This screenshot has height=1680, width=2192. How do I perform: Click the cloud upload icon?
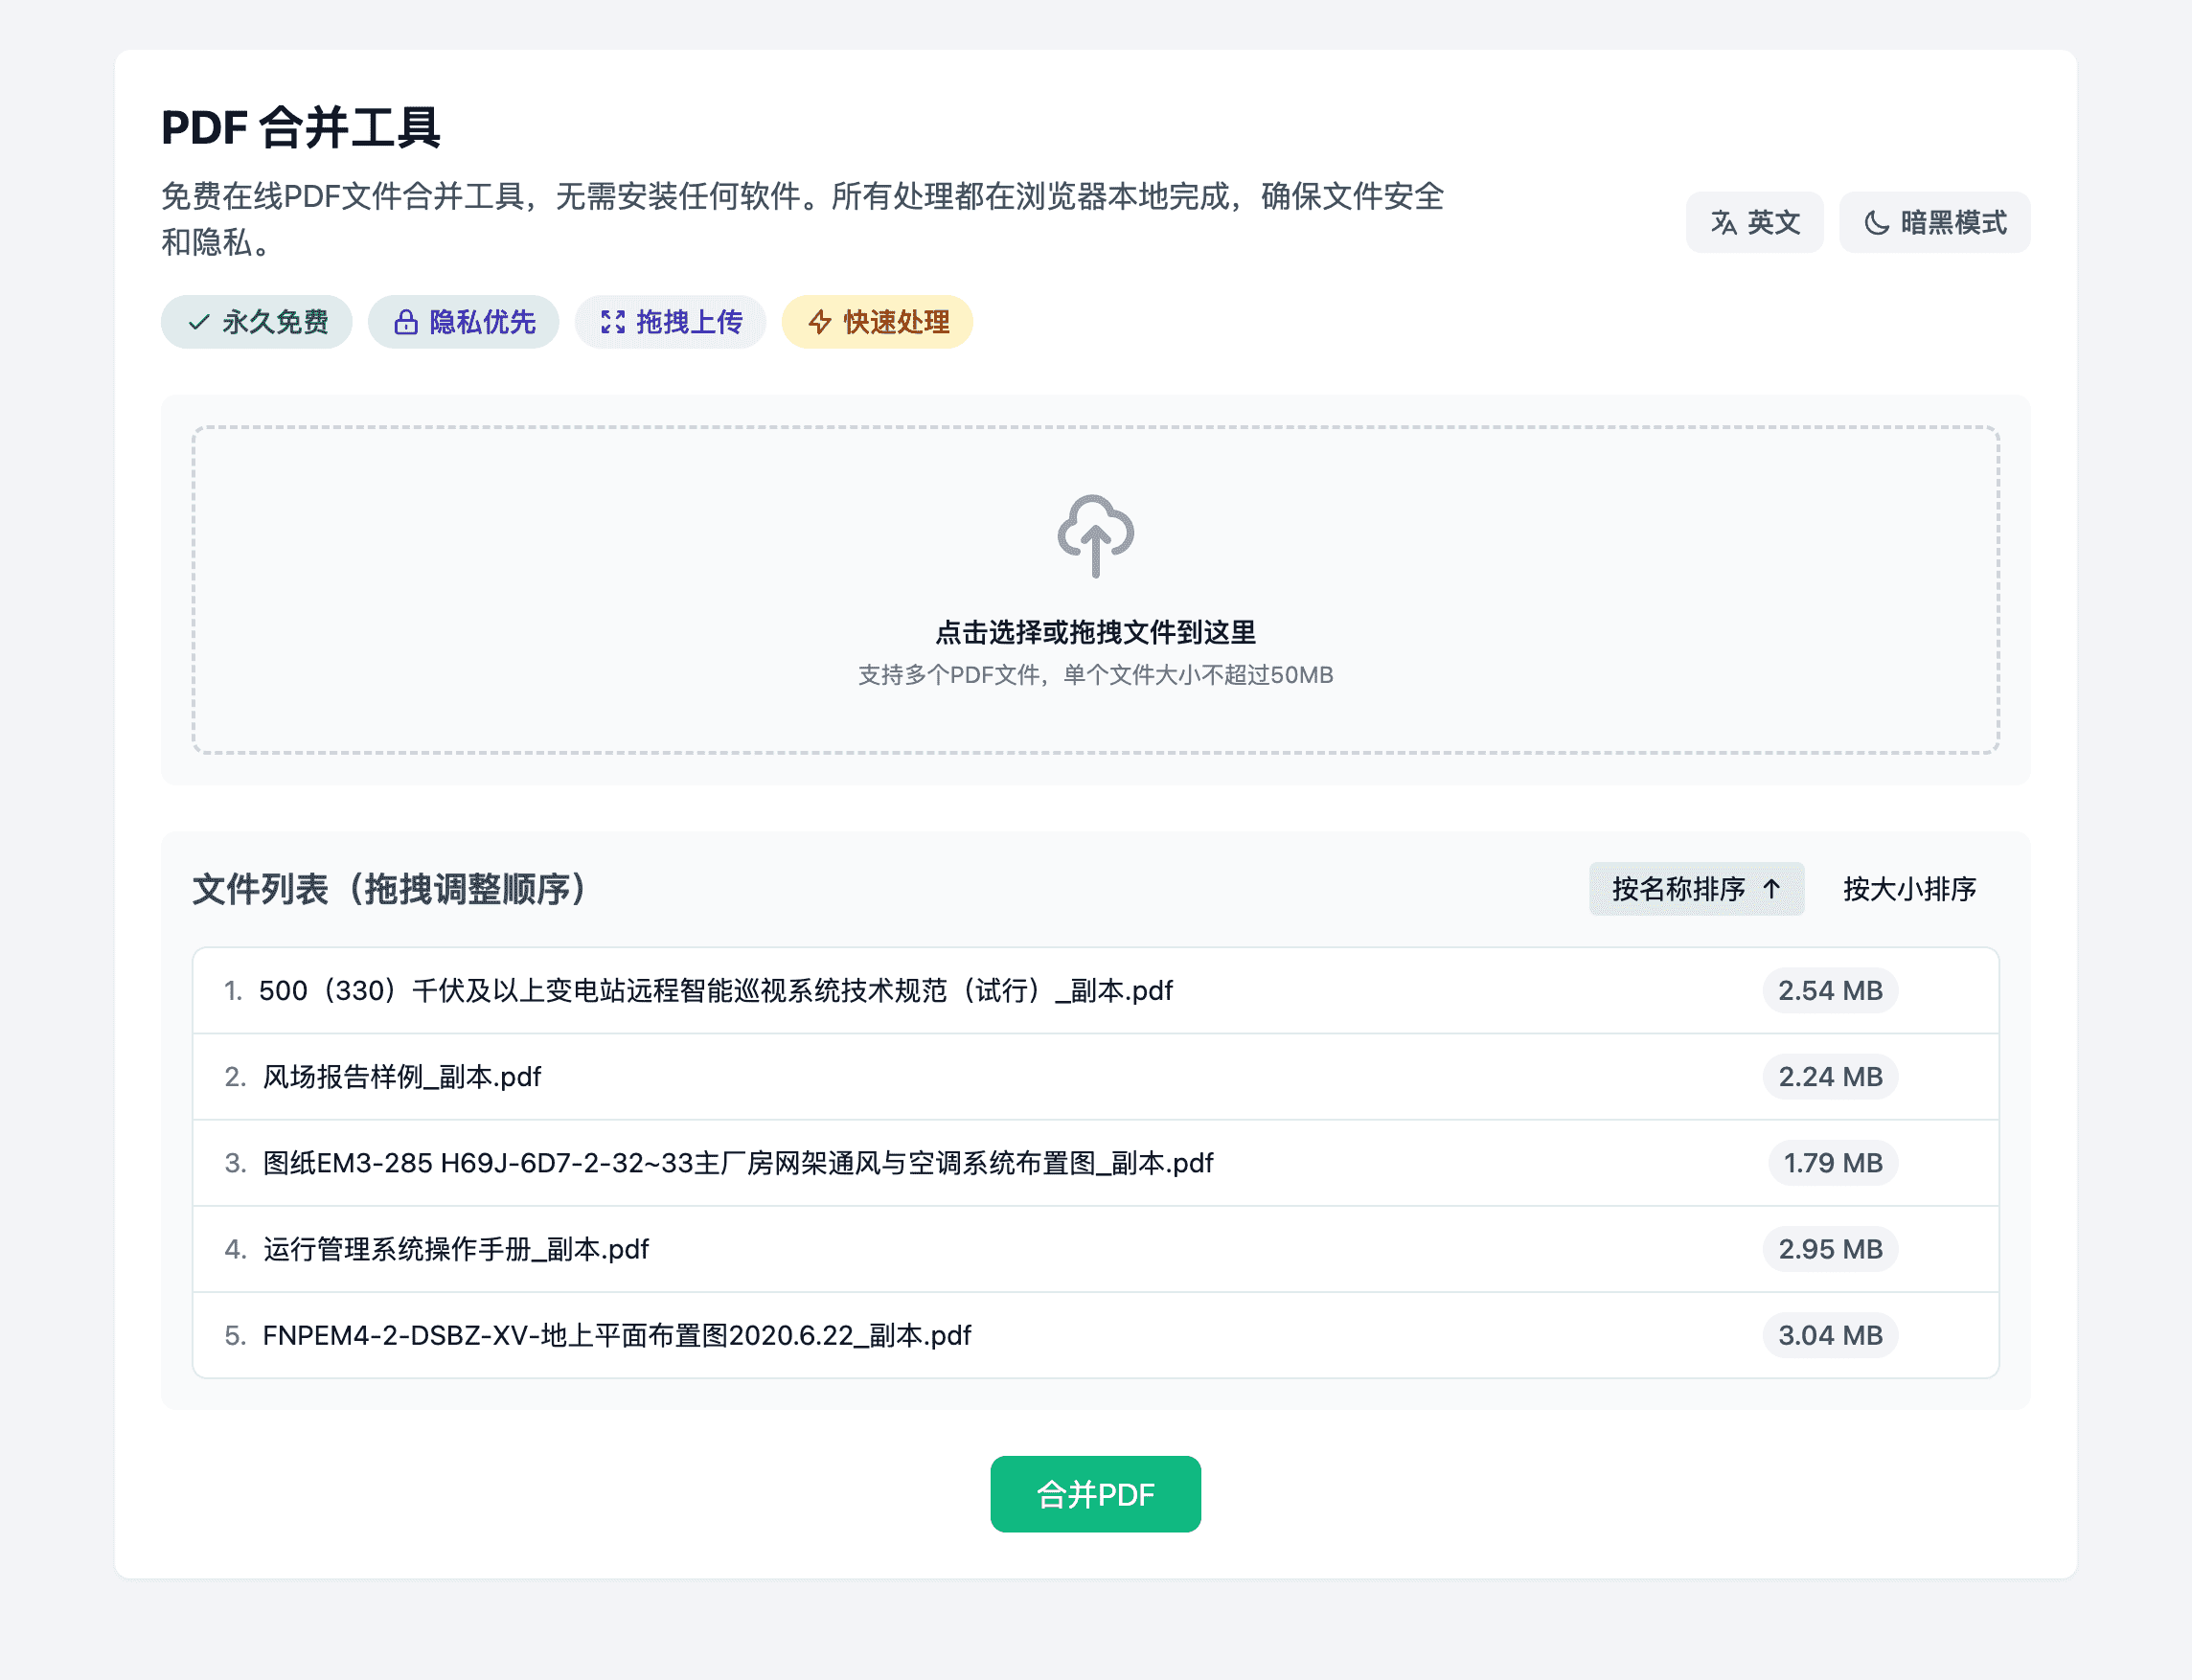pos(1095,536)
